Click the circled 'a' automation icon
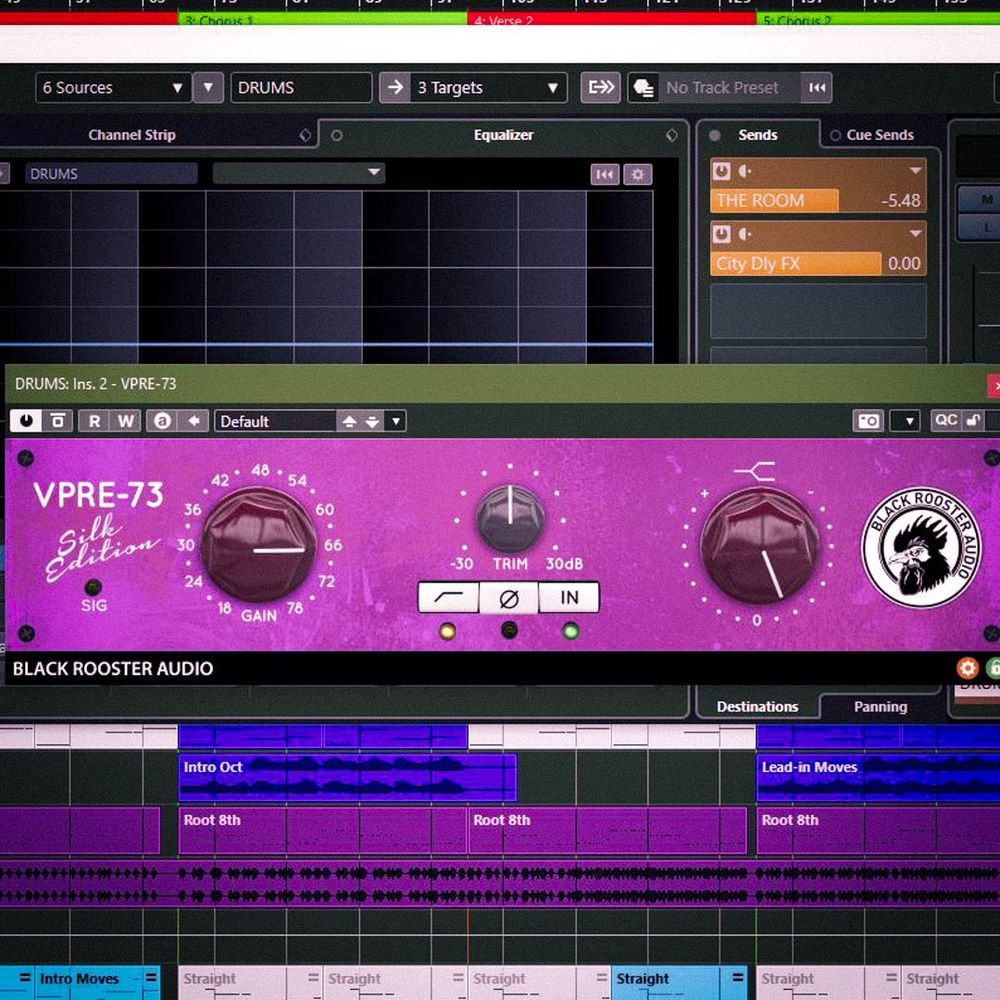 162,421
